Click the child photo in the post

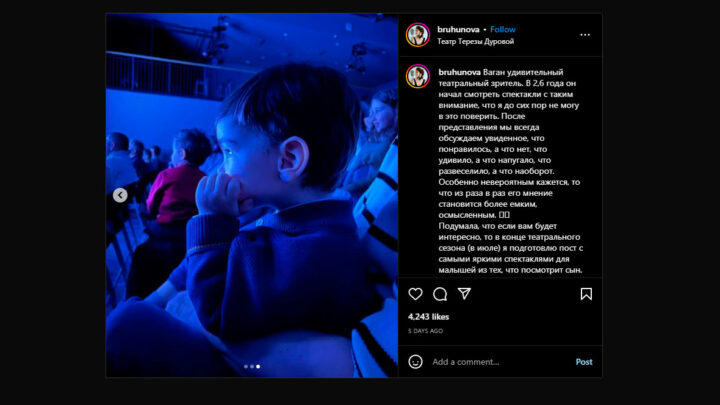252,195
